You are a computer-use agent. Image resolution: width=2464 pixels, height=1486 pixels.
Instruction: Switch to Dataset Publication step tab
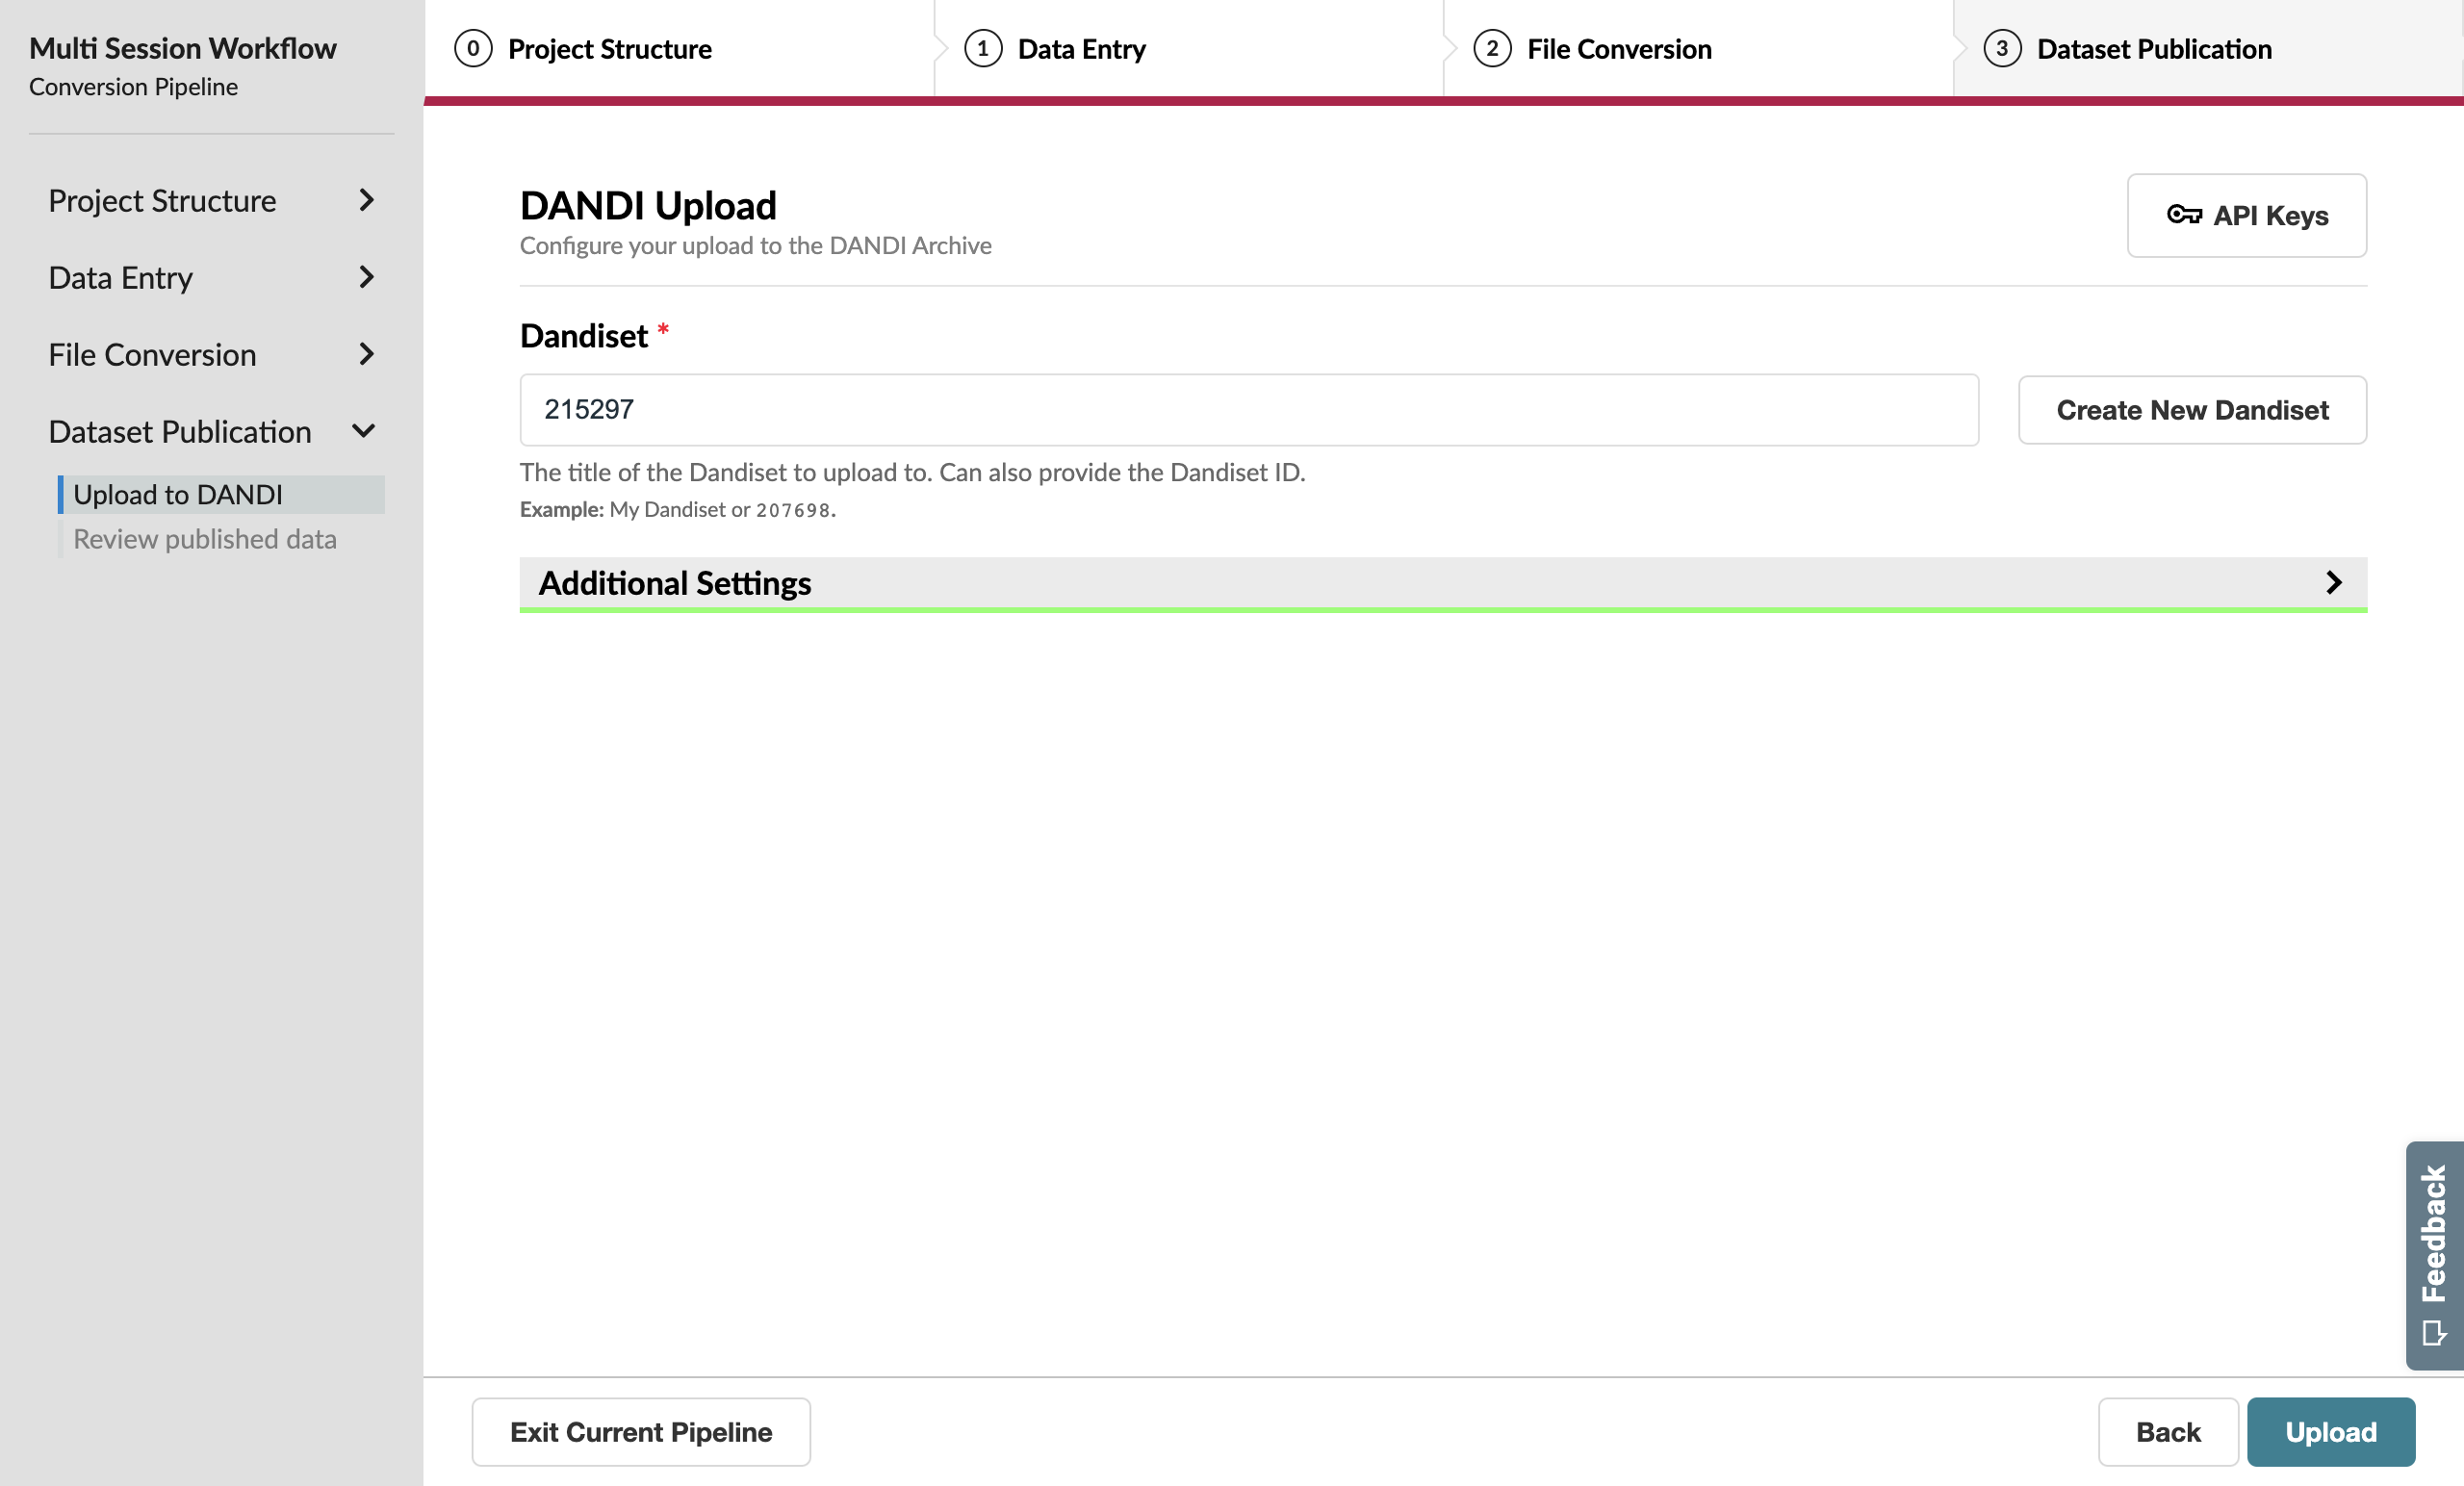pos(2208,48)
